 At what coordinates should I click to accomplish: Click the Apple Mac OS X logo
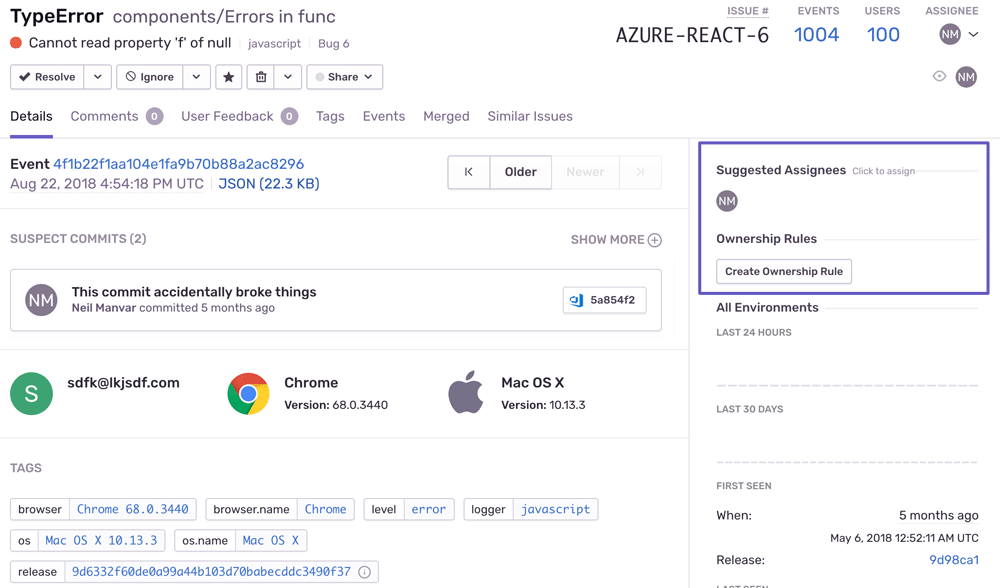point(466,394)
